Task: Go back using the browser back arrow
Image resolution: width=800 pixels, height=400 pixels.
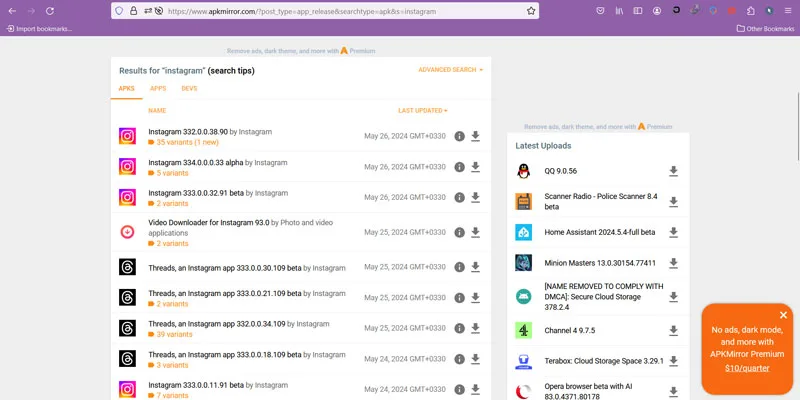Action: click(x=12, y=11)
